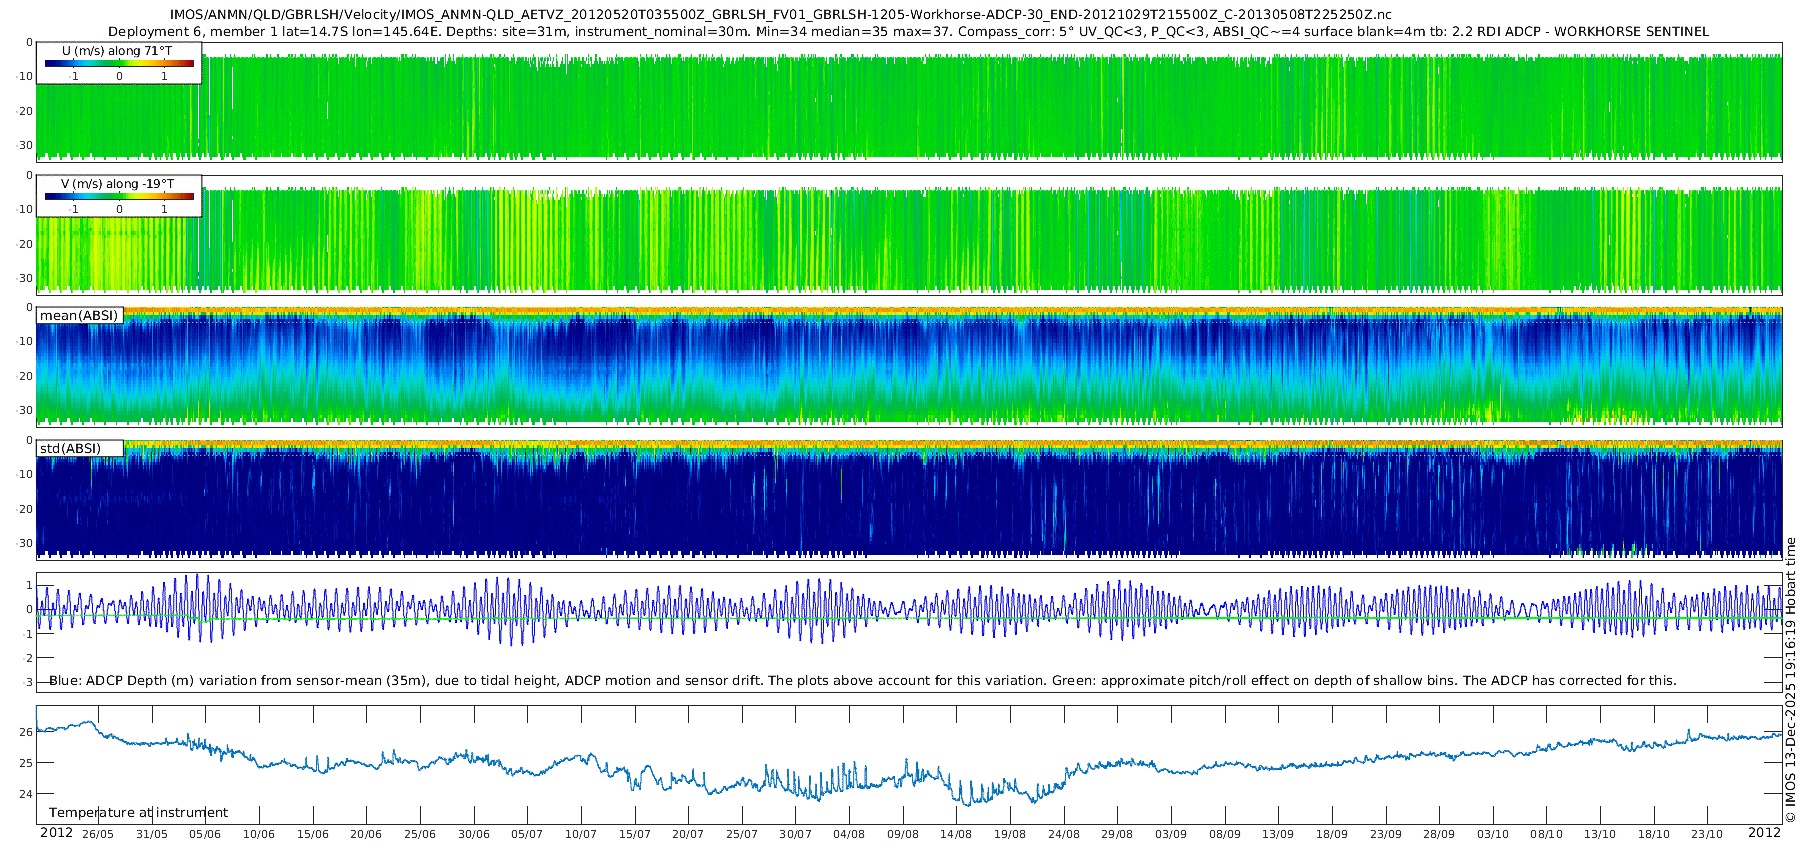This screenshot has height=850, width=1800.
Task: Click the std ABSI heatmap panel
Action: (x=909, y=498)
